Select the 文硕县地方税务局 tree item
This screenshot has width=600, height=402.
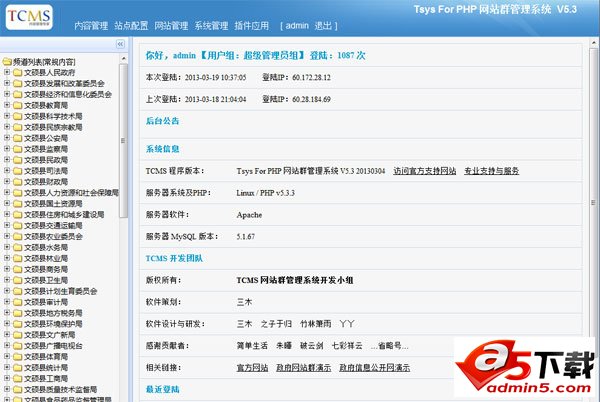(x=53, y=313)
